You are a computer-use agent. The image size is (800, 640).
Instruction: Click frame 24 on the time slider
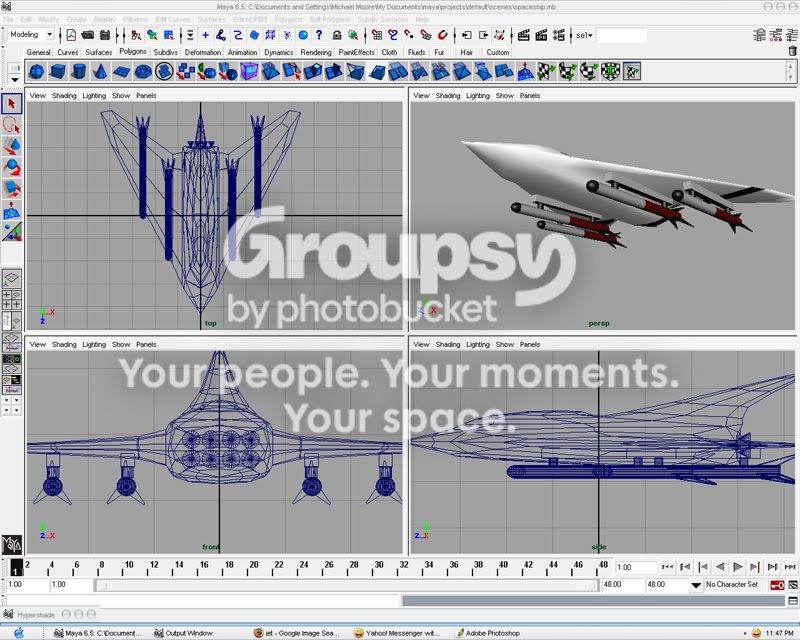point(304,568)
